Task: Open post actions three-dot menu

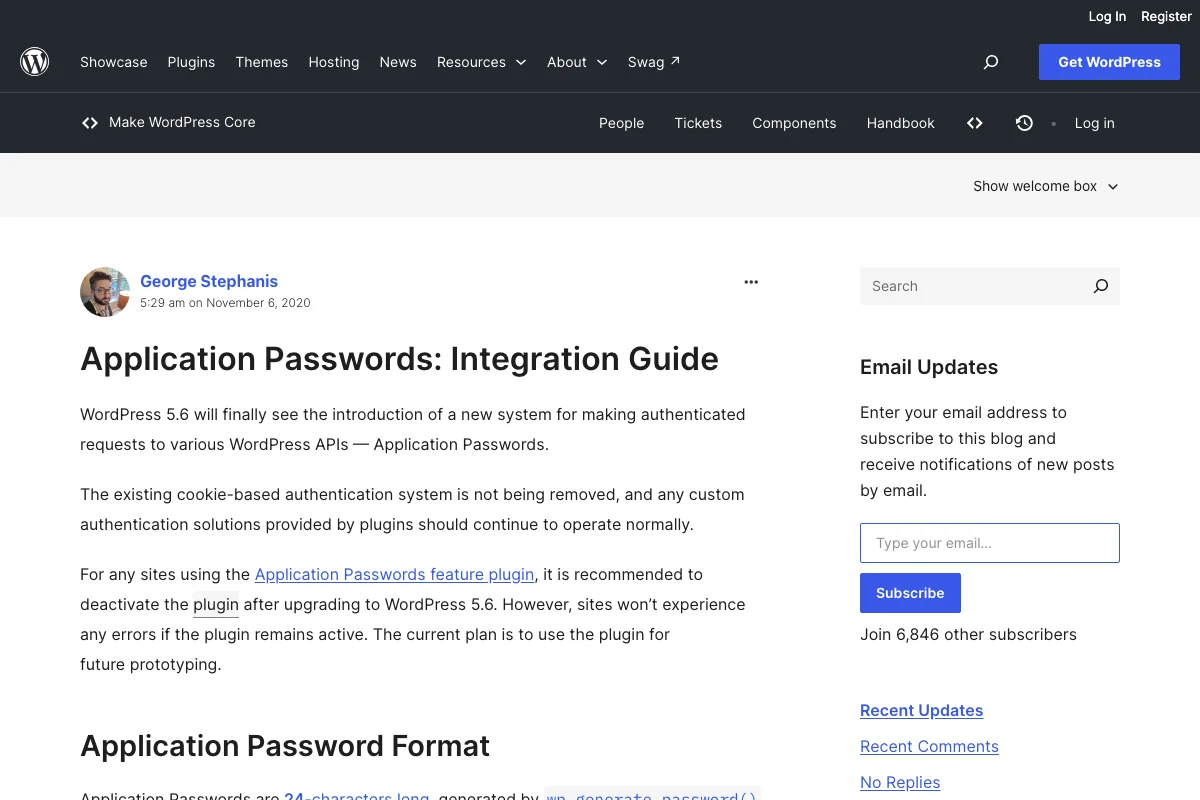Action: 751,282
